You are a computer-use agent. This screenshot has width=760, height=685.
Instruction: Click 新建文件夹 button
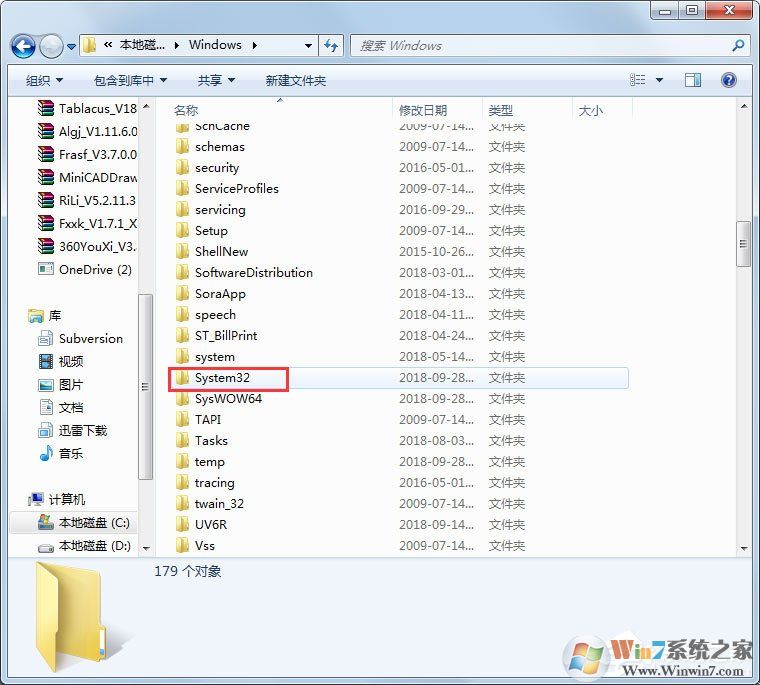(296, 80)
